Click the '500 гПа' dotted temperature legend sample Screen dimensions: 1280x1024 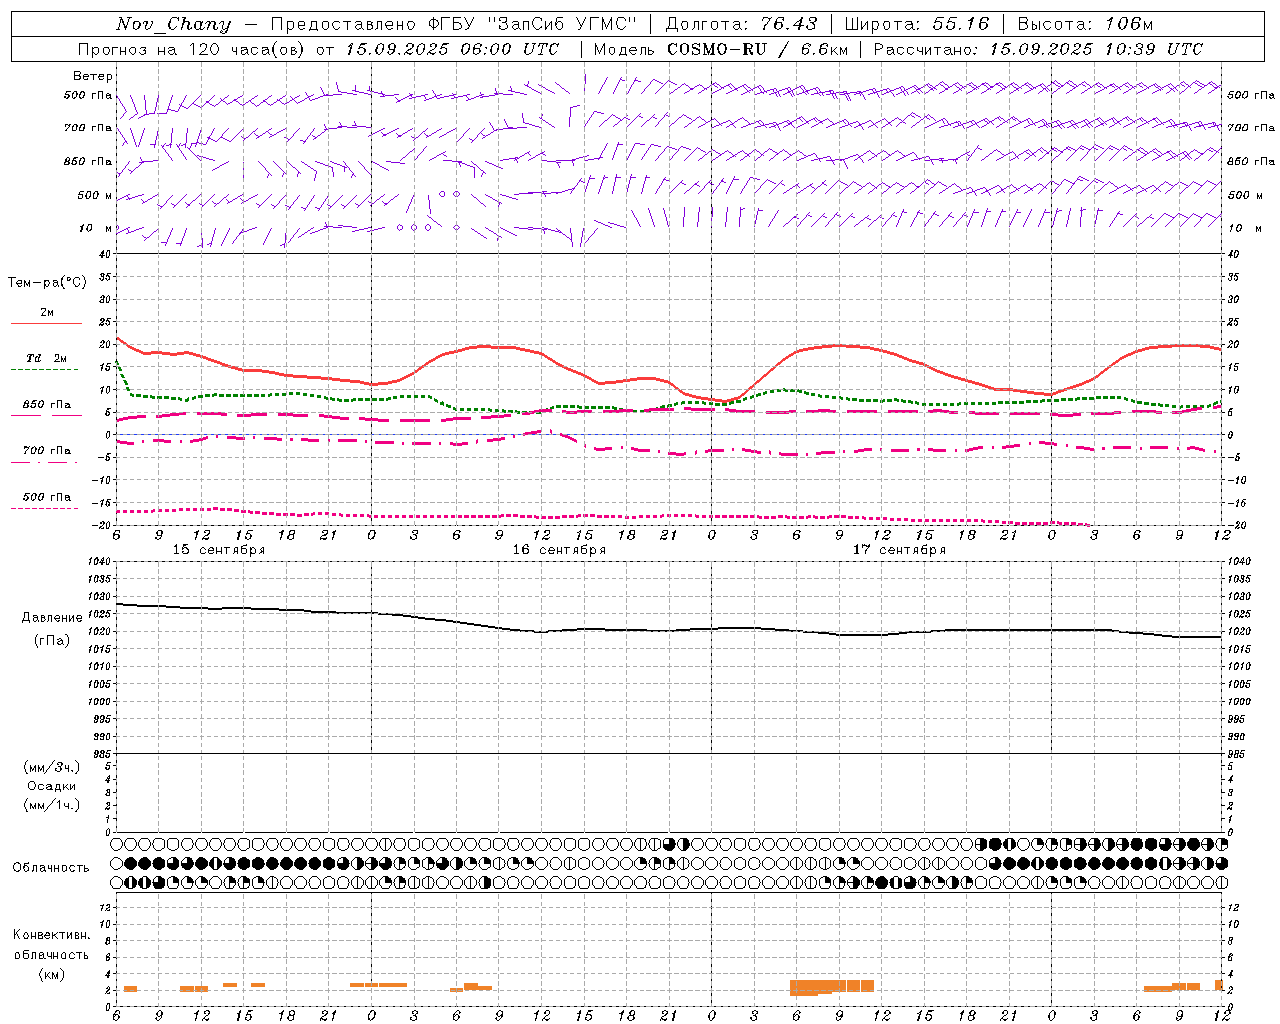(x=44, y=508)
